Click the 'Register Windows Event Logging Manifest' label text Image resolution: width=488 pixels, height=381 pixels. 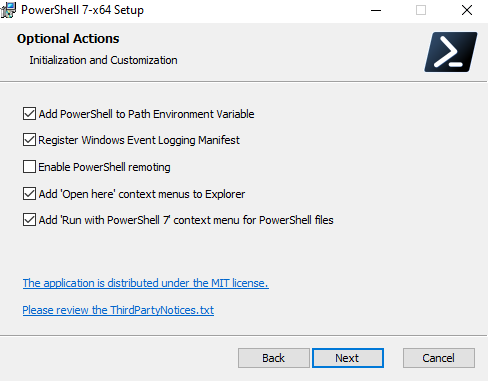pos(139,140)
